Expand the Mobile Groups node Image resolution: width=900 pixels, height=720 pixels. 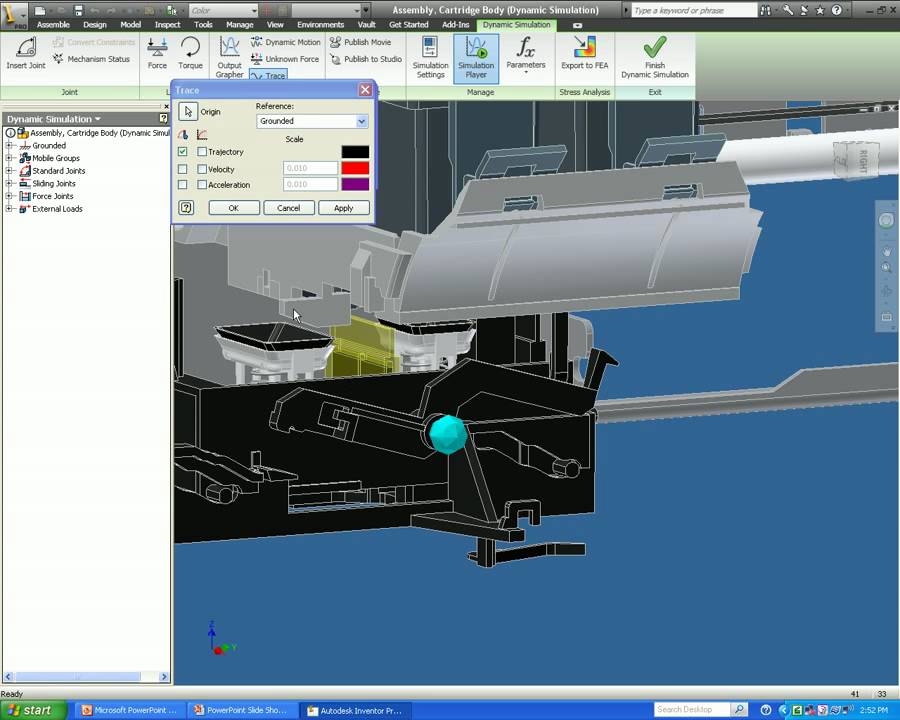coord(9,158)
